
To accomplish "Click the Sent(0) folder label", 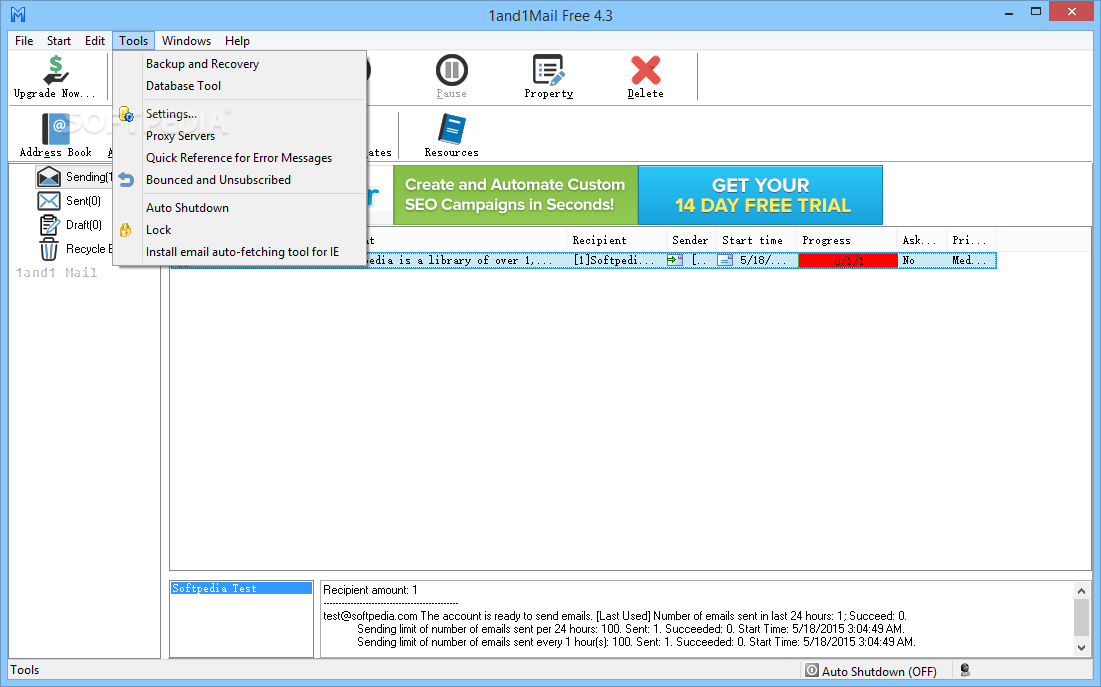I will pos(83,201).
